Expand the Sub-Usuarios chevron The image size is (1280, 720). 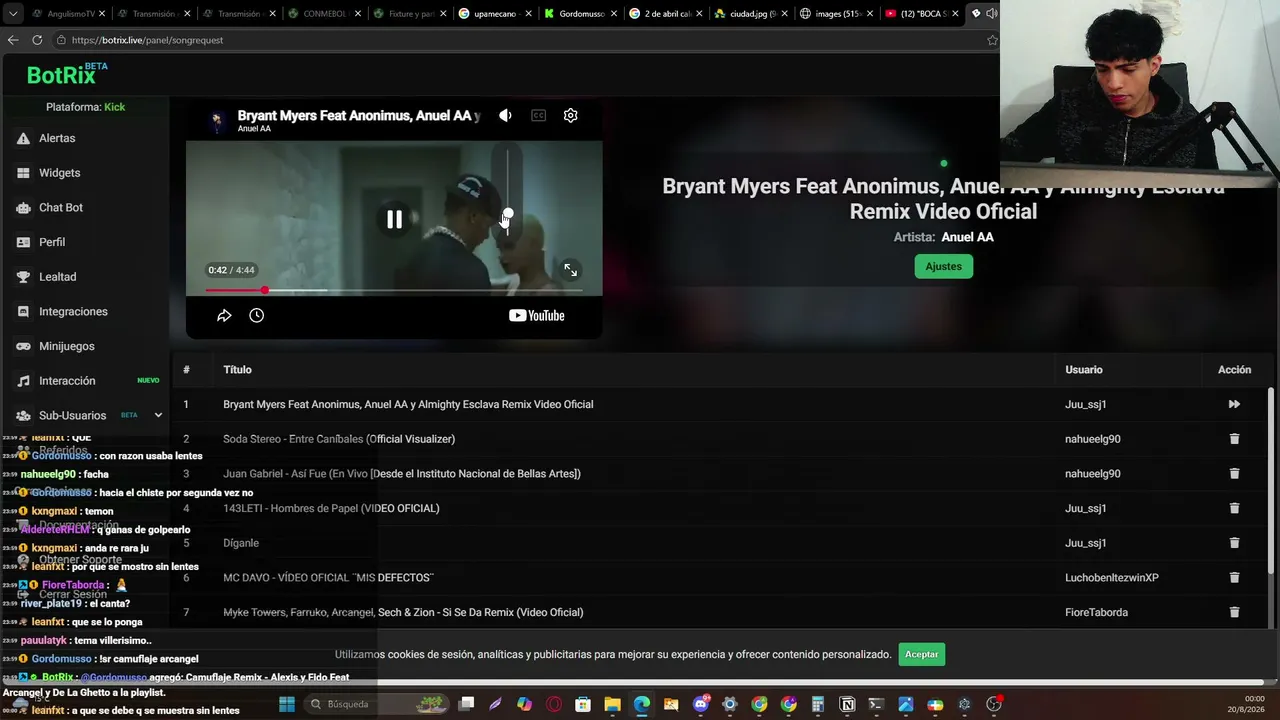pos(158,415)
